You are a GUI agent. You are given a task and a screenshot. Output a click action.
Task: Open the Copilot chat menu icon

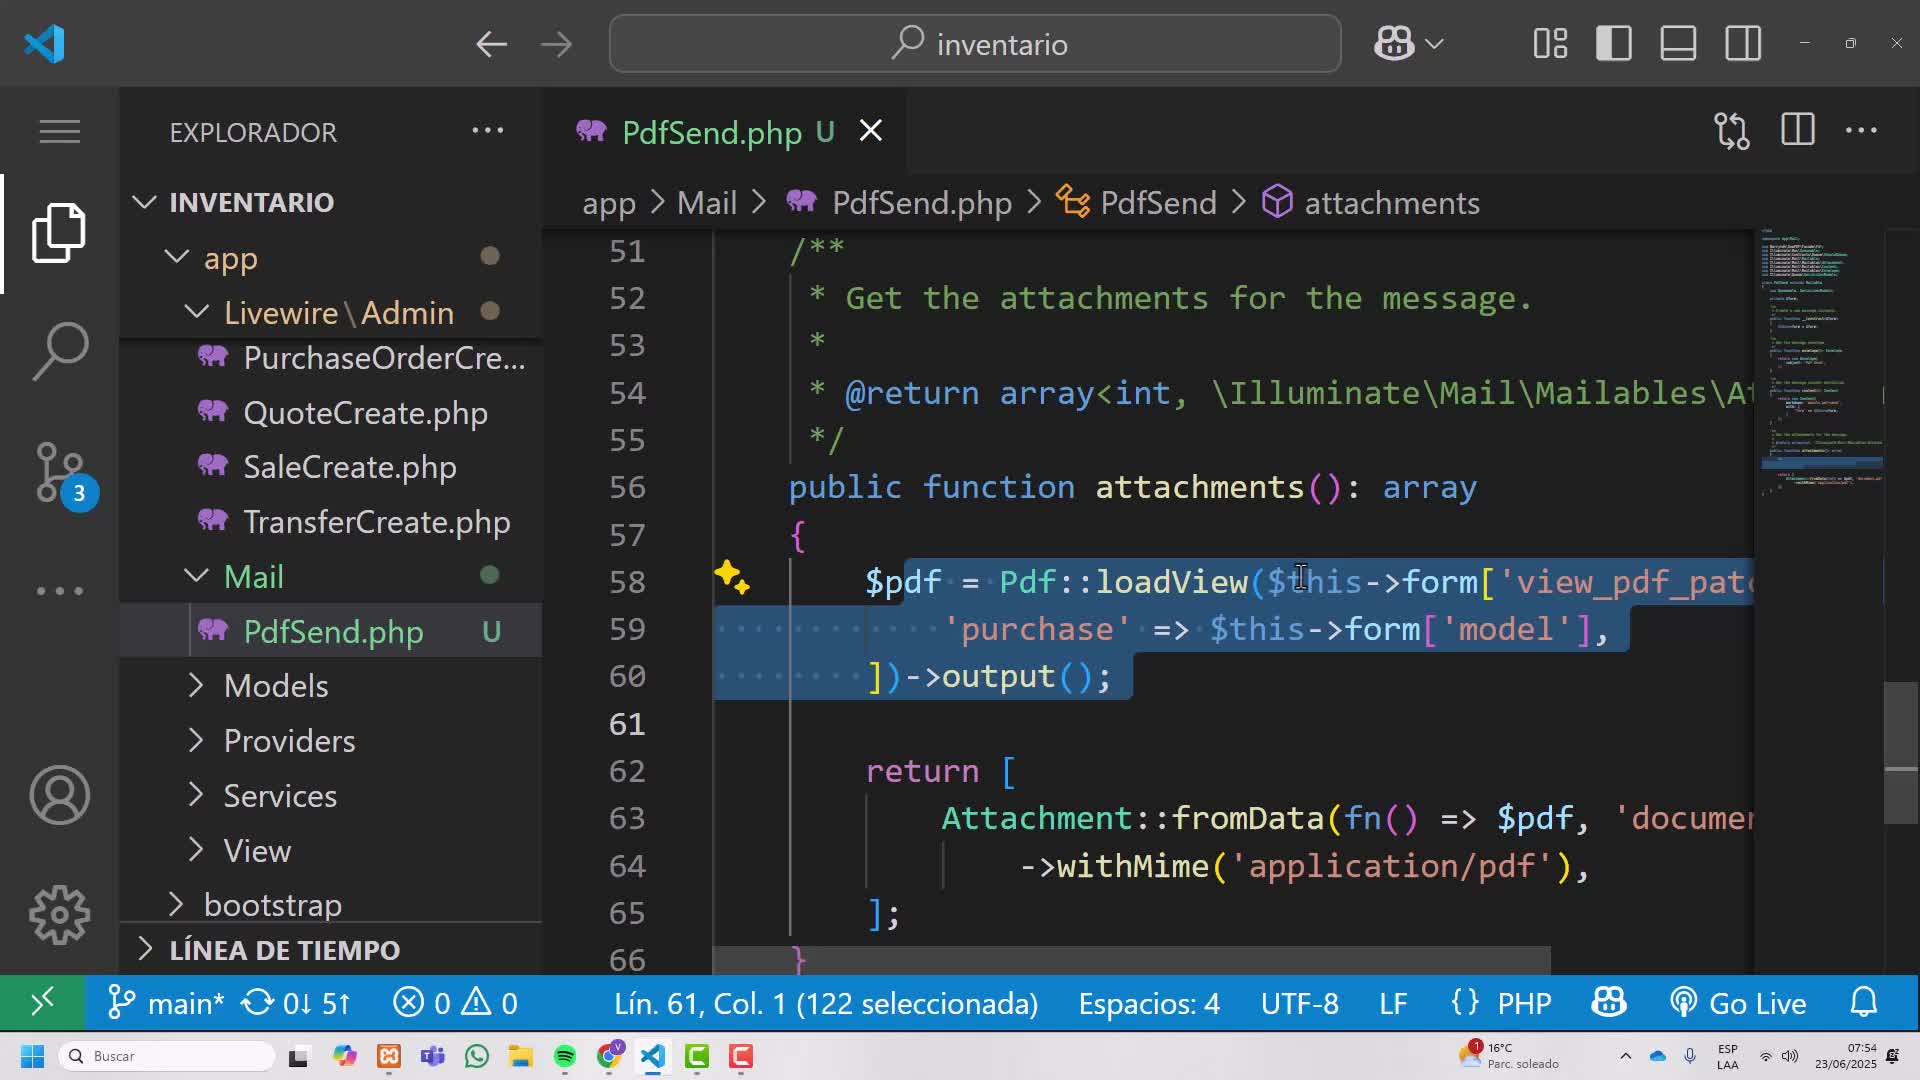pyautogui.click(x=1408, y=44)
